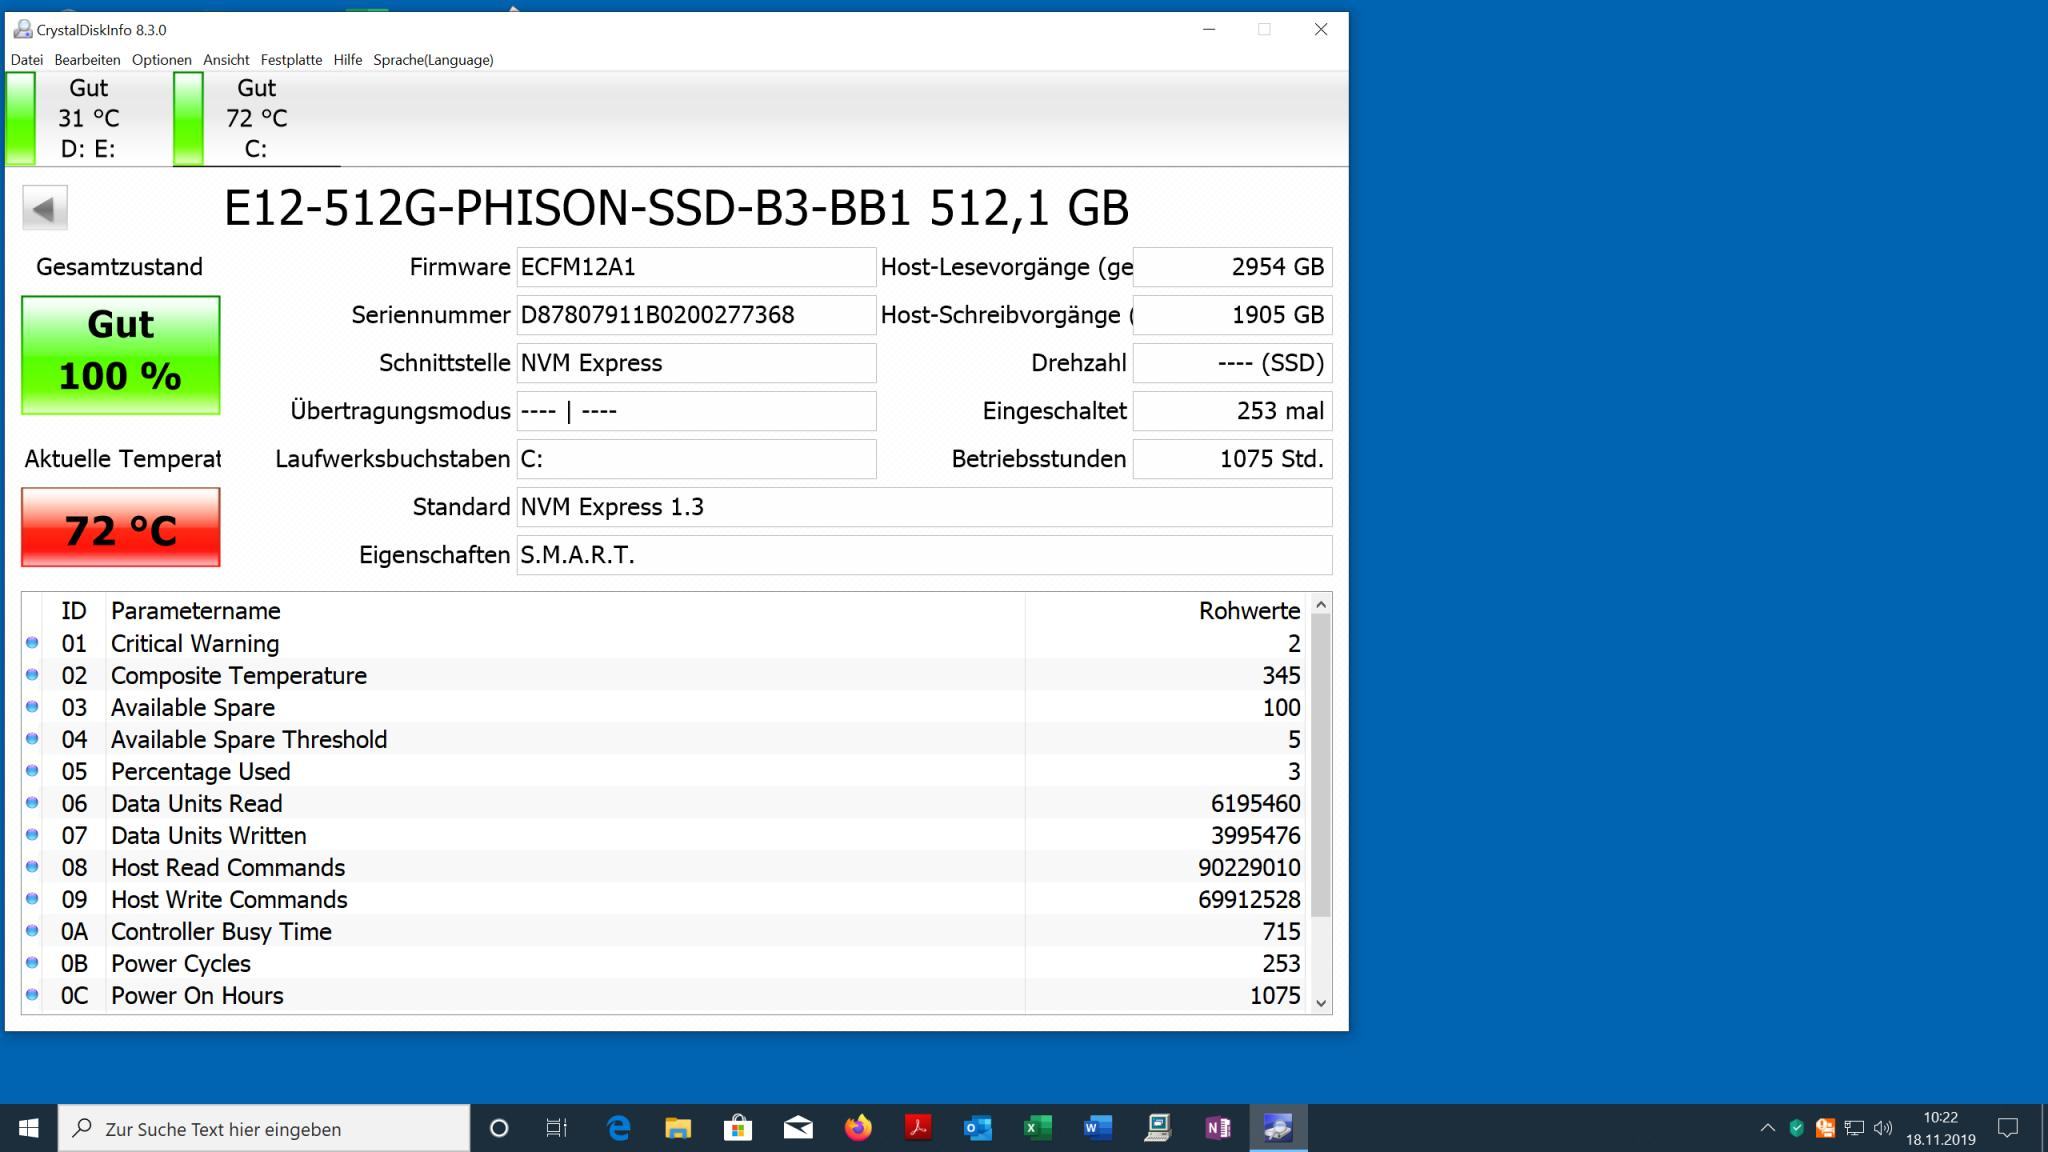Image resolution: width=2048 pixels, height=1152 pixels.
Task: Select the Percentage Used row
Action: (x=665, y=771)
